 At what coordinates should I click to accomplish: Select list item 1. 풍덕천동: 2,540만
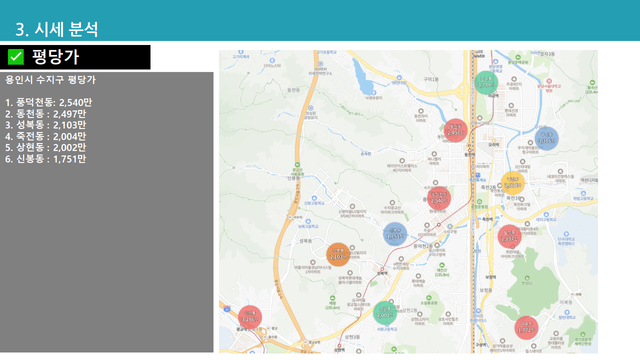click(49, 102)
